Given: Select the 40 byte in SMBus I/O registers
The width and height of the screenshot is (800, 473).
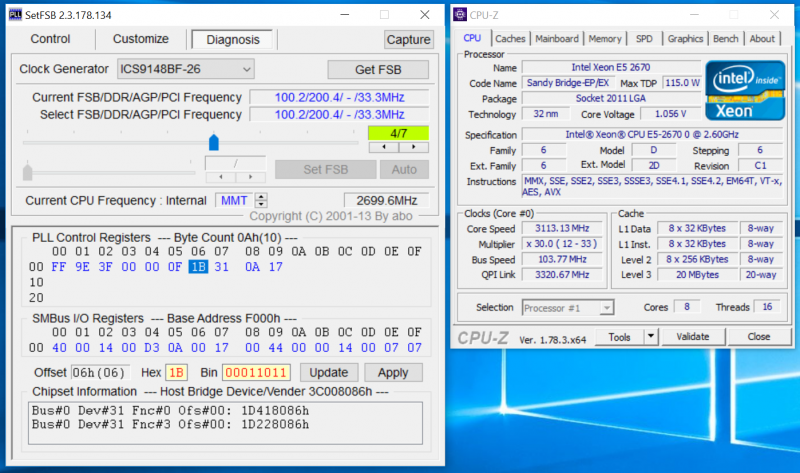Looking at the screenshot, I should coord(59,348).
